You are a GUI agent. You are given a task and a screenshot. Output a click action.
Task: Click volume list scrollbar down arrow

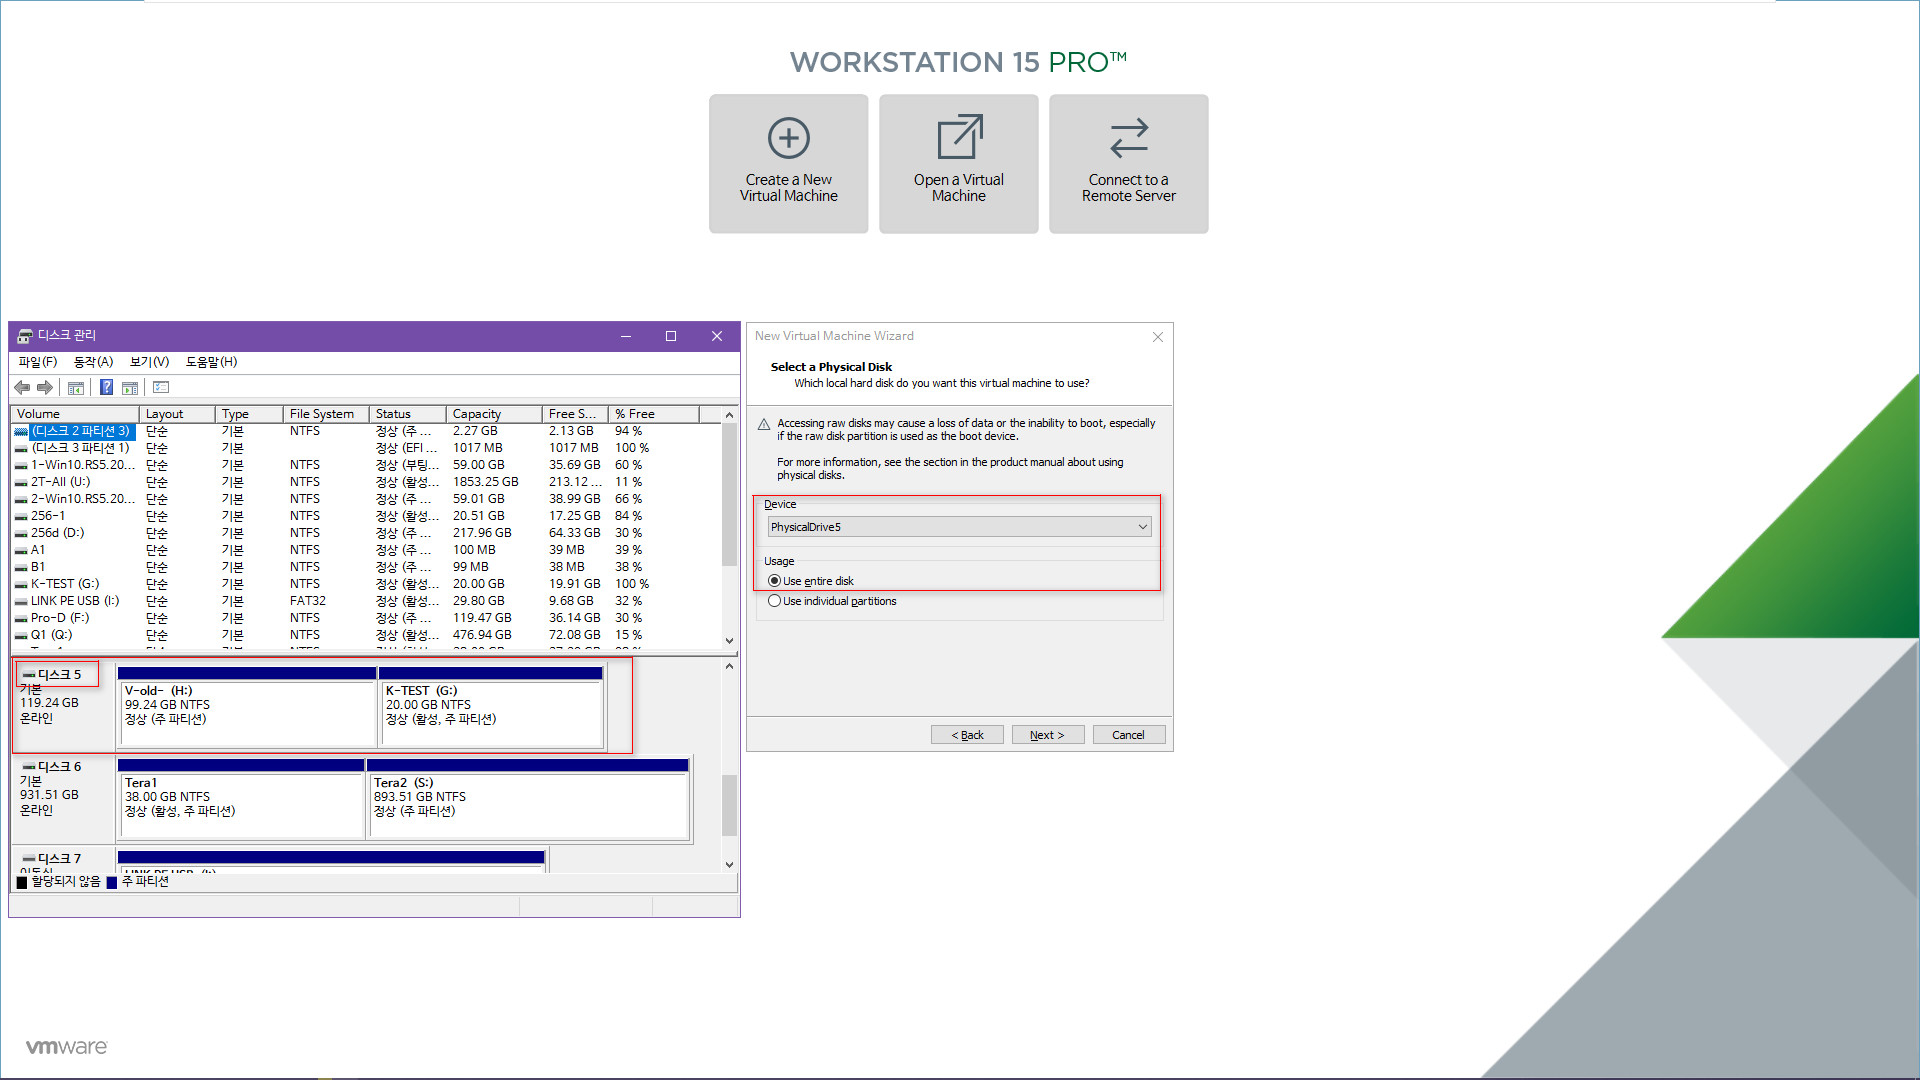pyautogui.click(x=729, y=641)
